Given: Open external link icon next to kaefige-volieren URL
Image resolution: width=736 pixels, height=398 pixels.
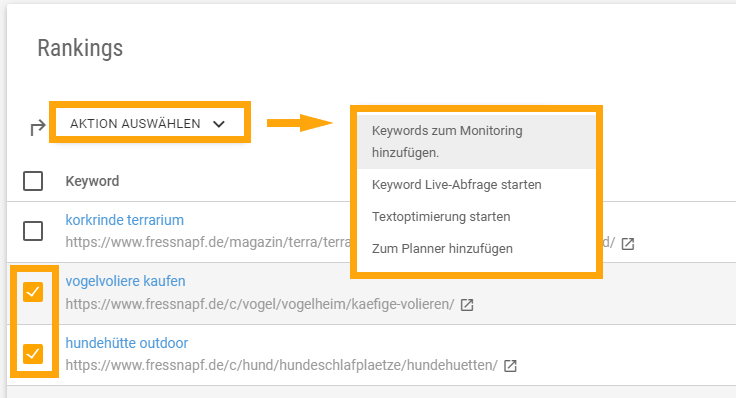Looking at the screenshot, I should point(467,305).
